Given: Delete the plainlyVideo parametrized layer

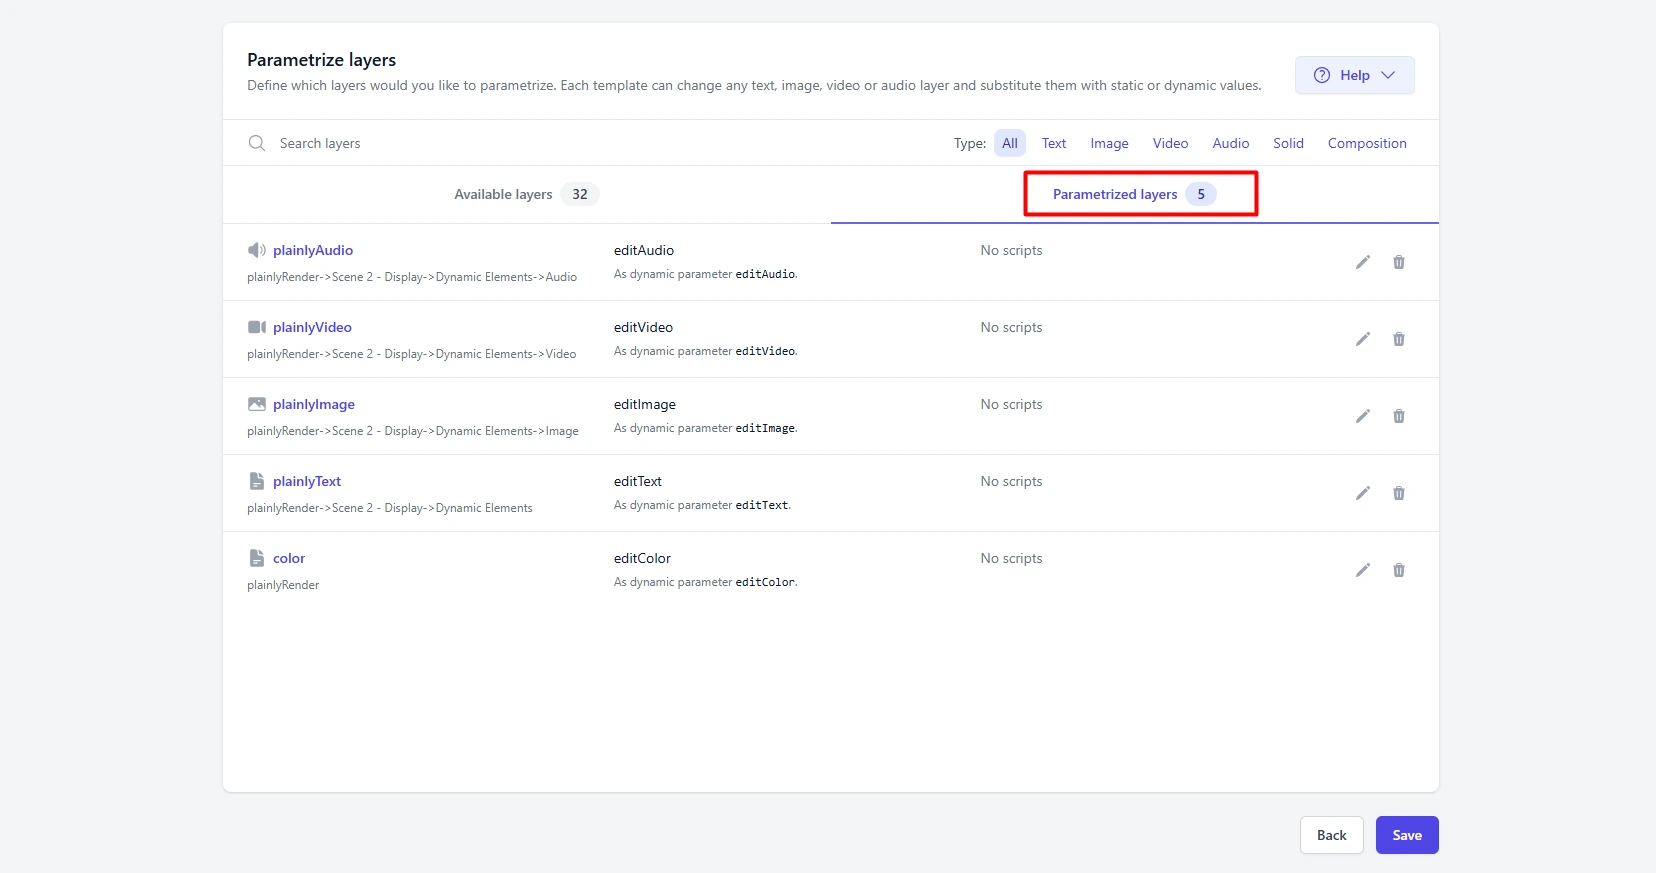Looking at the screenshot, I should point(1399,339).
